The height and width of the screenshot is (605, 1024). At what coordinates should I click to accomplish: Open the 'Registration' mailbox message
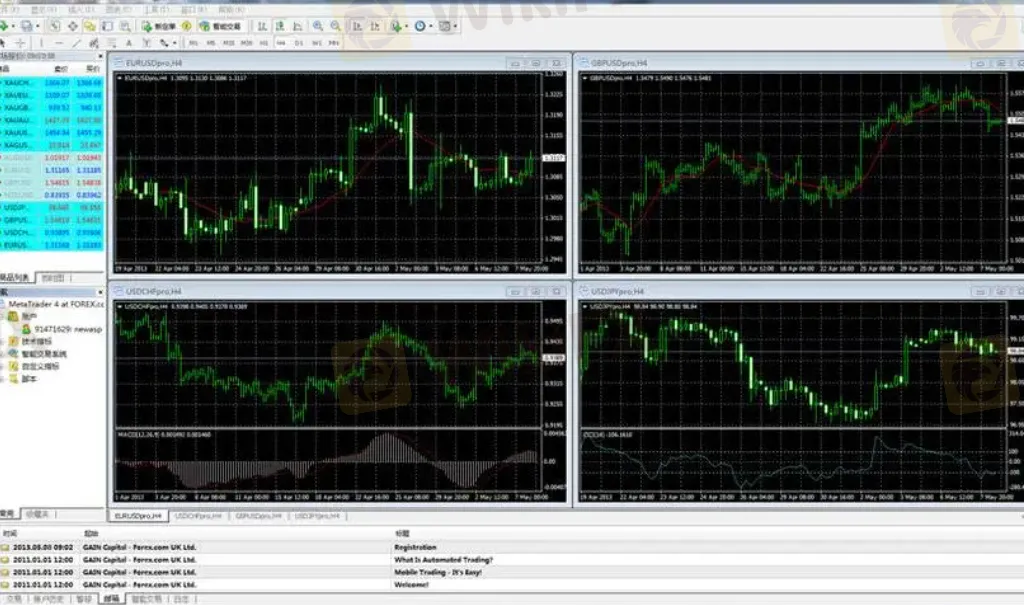point(416,548)
